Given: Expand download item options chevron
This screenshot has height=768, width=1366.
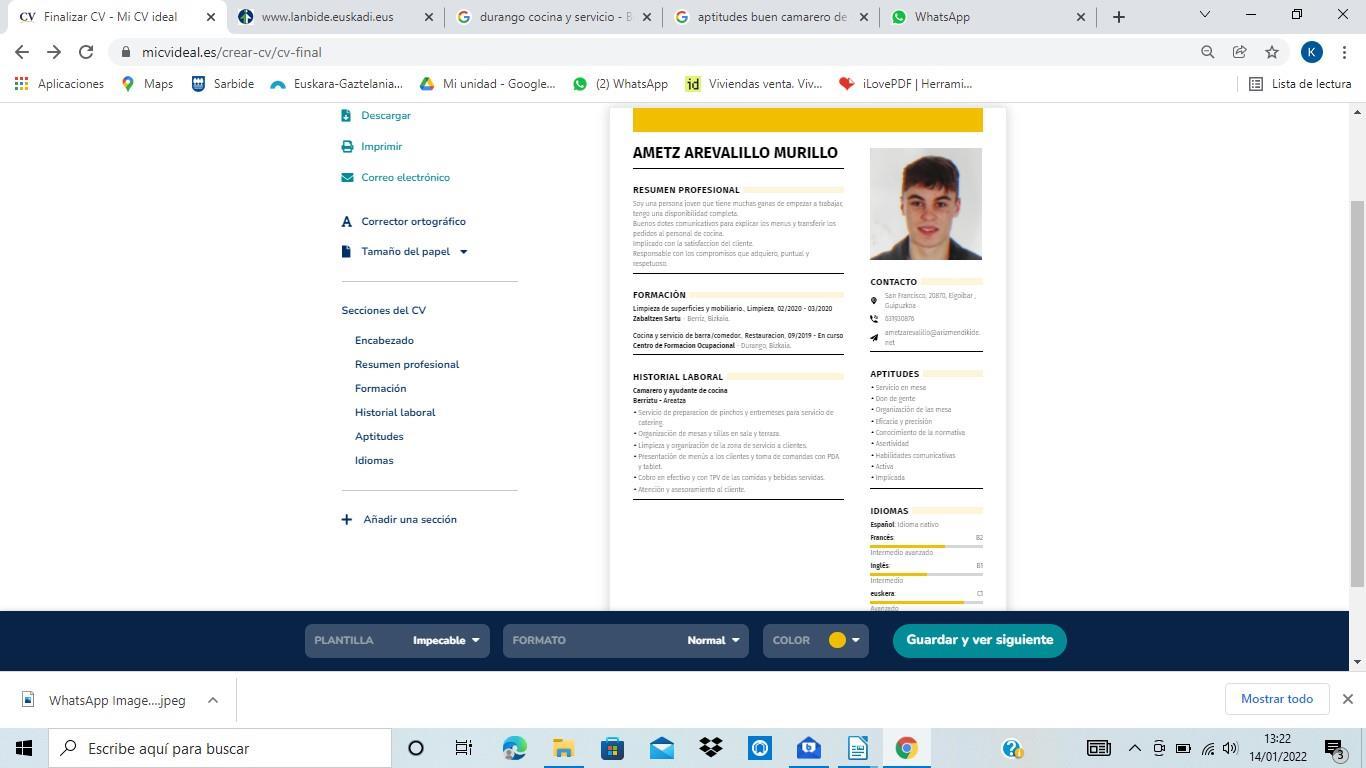Looking at the screenshot, I should [212, 700].
